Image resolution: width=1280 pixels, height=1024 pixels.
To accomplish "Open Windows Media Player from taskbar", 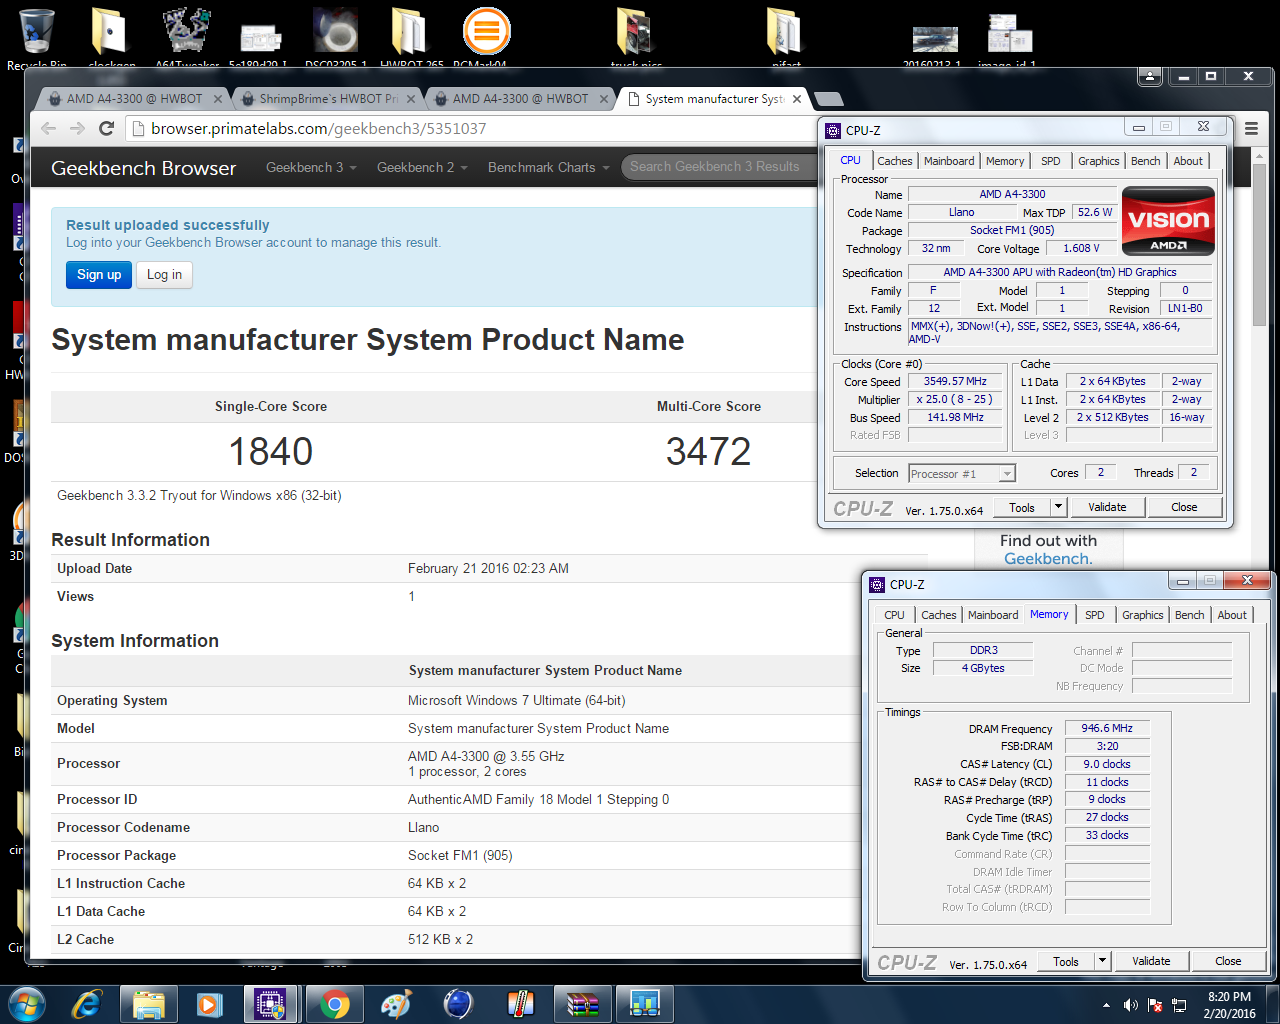I will [x=209, y=1004].
